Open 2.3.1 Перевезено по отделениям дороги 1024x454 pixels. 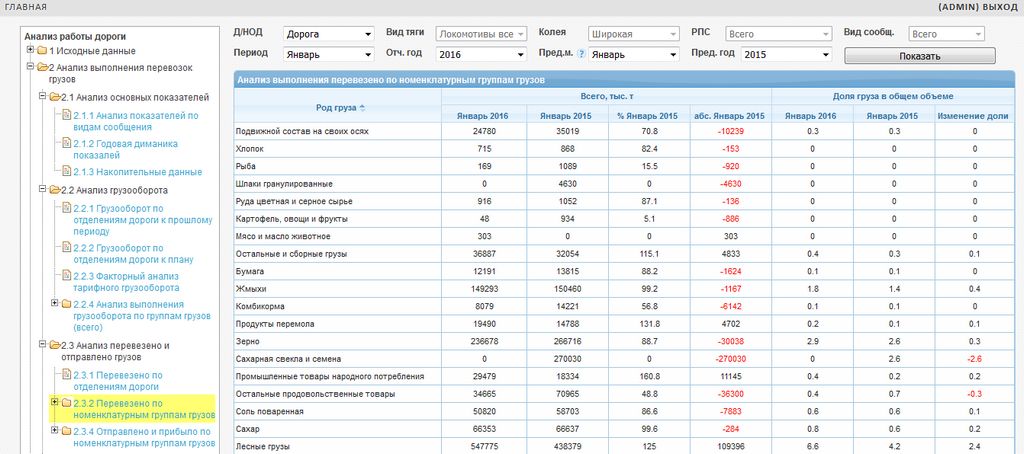coord(118,381)
